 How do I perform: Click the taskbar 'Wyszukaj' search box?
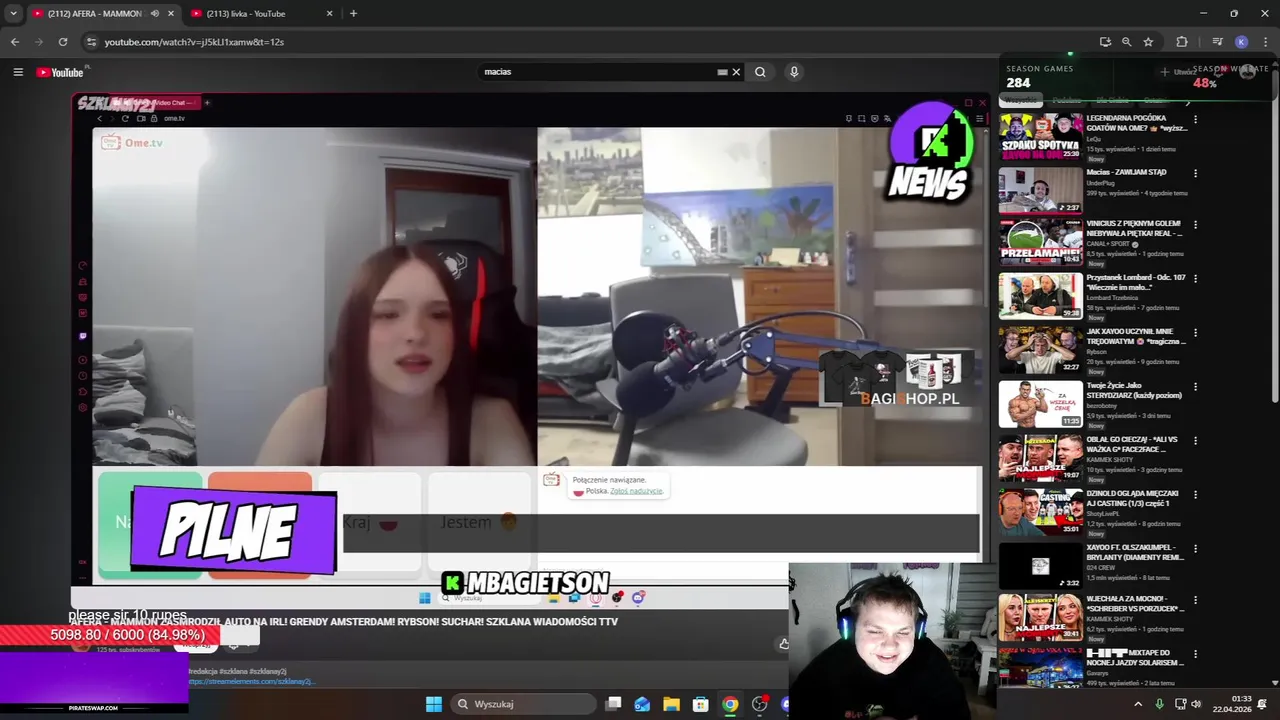click(522, 704)
